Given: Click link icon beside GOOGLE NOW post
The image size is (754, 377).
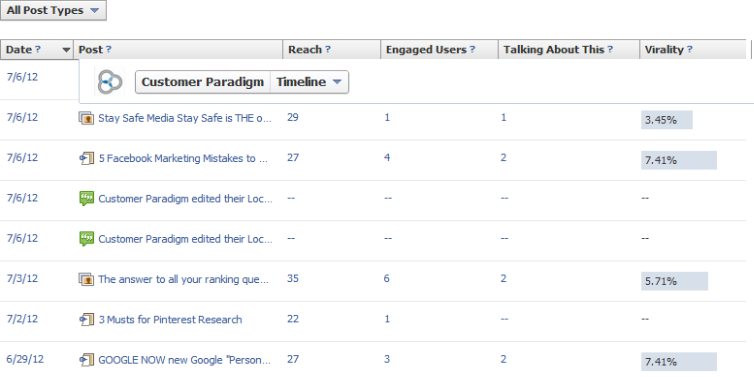Looking at the screenshot, I should [x=86, y=360].
